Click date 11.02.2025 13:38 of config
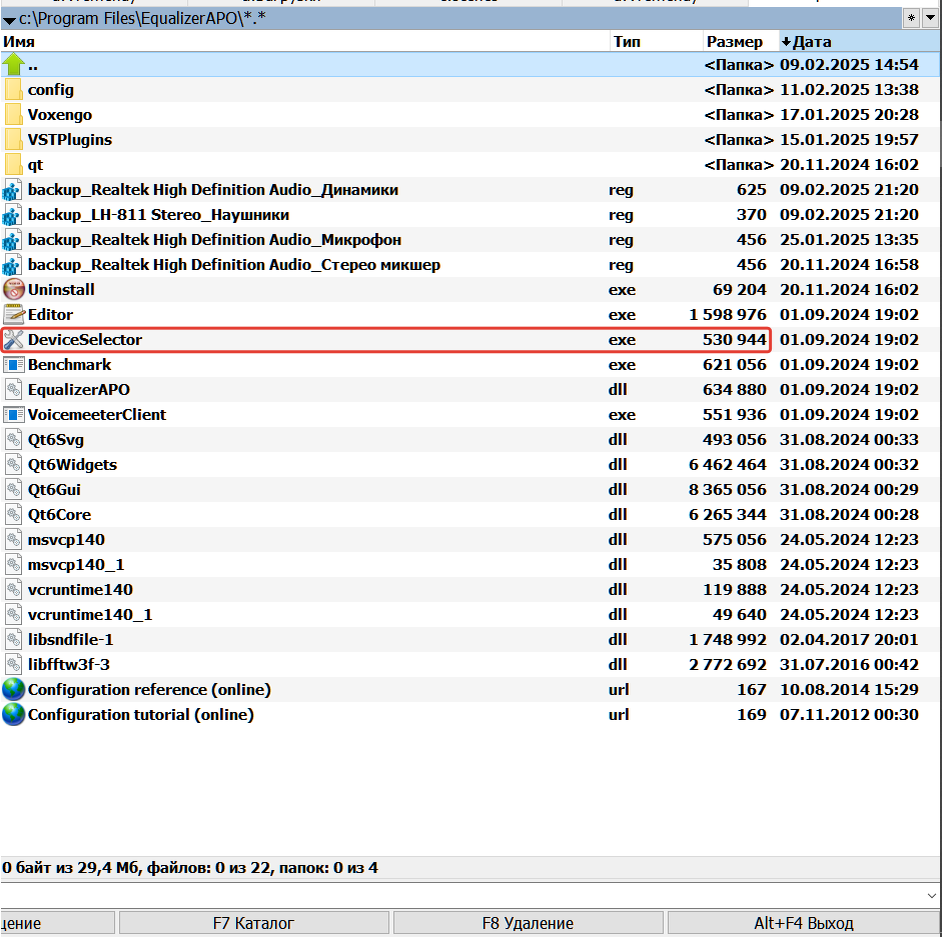 click(x=849, y=89)
